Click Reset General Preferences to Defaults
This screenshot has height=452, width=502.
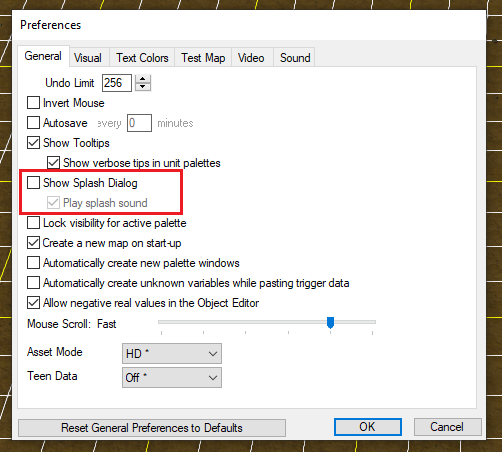(152, 428)
